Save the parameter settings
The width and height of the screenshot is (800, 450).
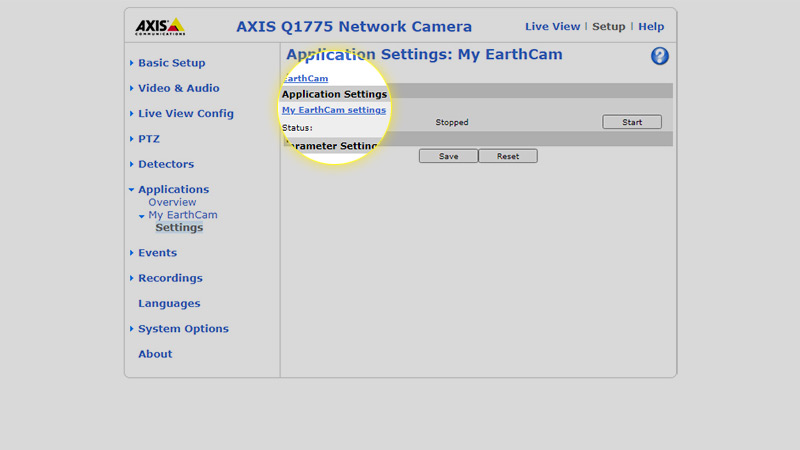pos(448,156)
